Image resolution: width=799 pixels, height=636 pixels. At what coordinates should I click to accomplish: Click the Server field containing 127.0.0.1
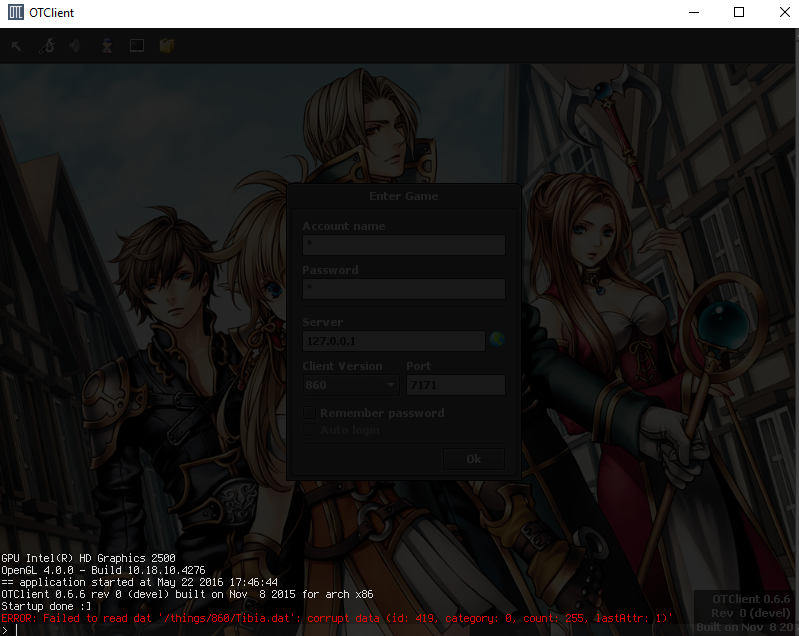point(393,341)
